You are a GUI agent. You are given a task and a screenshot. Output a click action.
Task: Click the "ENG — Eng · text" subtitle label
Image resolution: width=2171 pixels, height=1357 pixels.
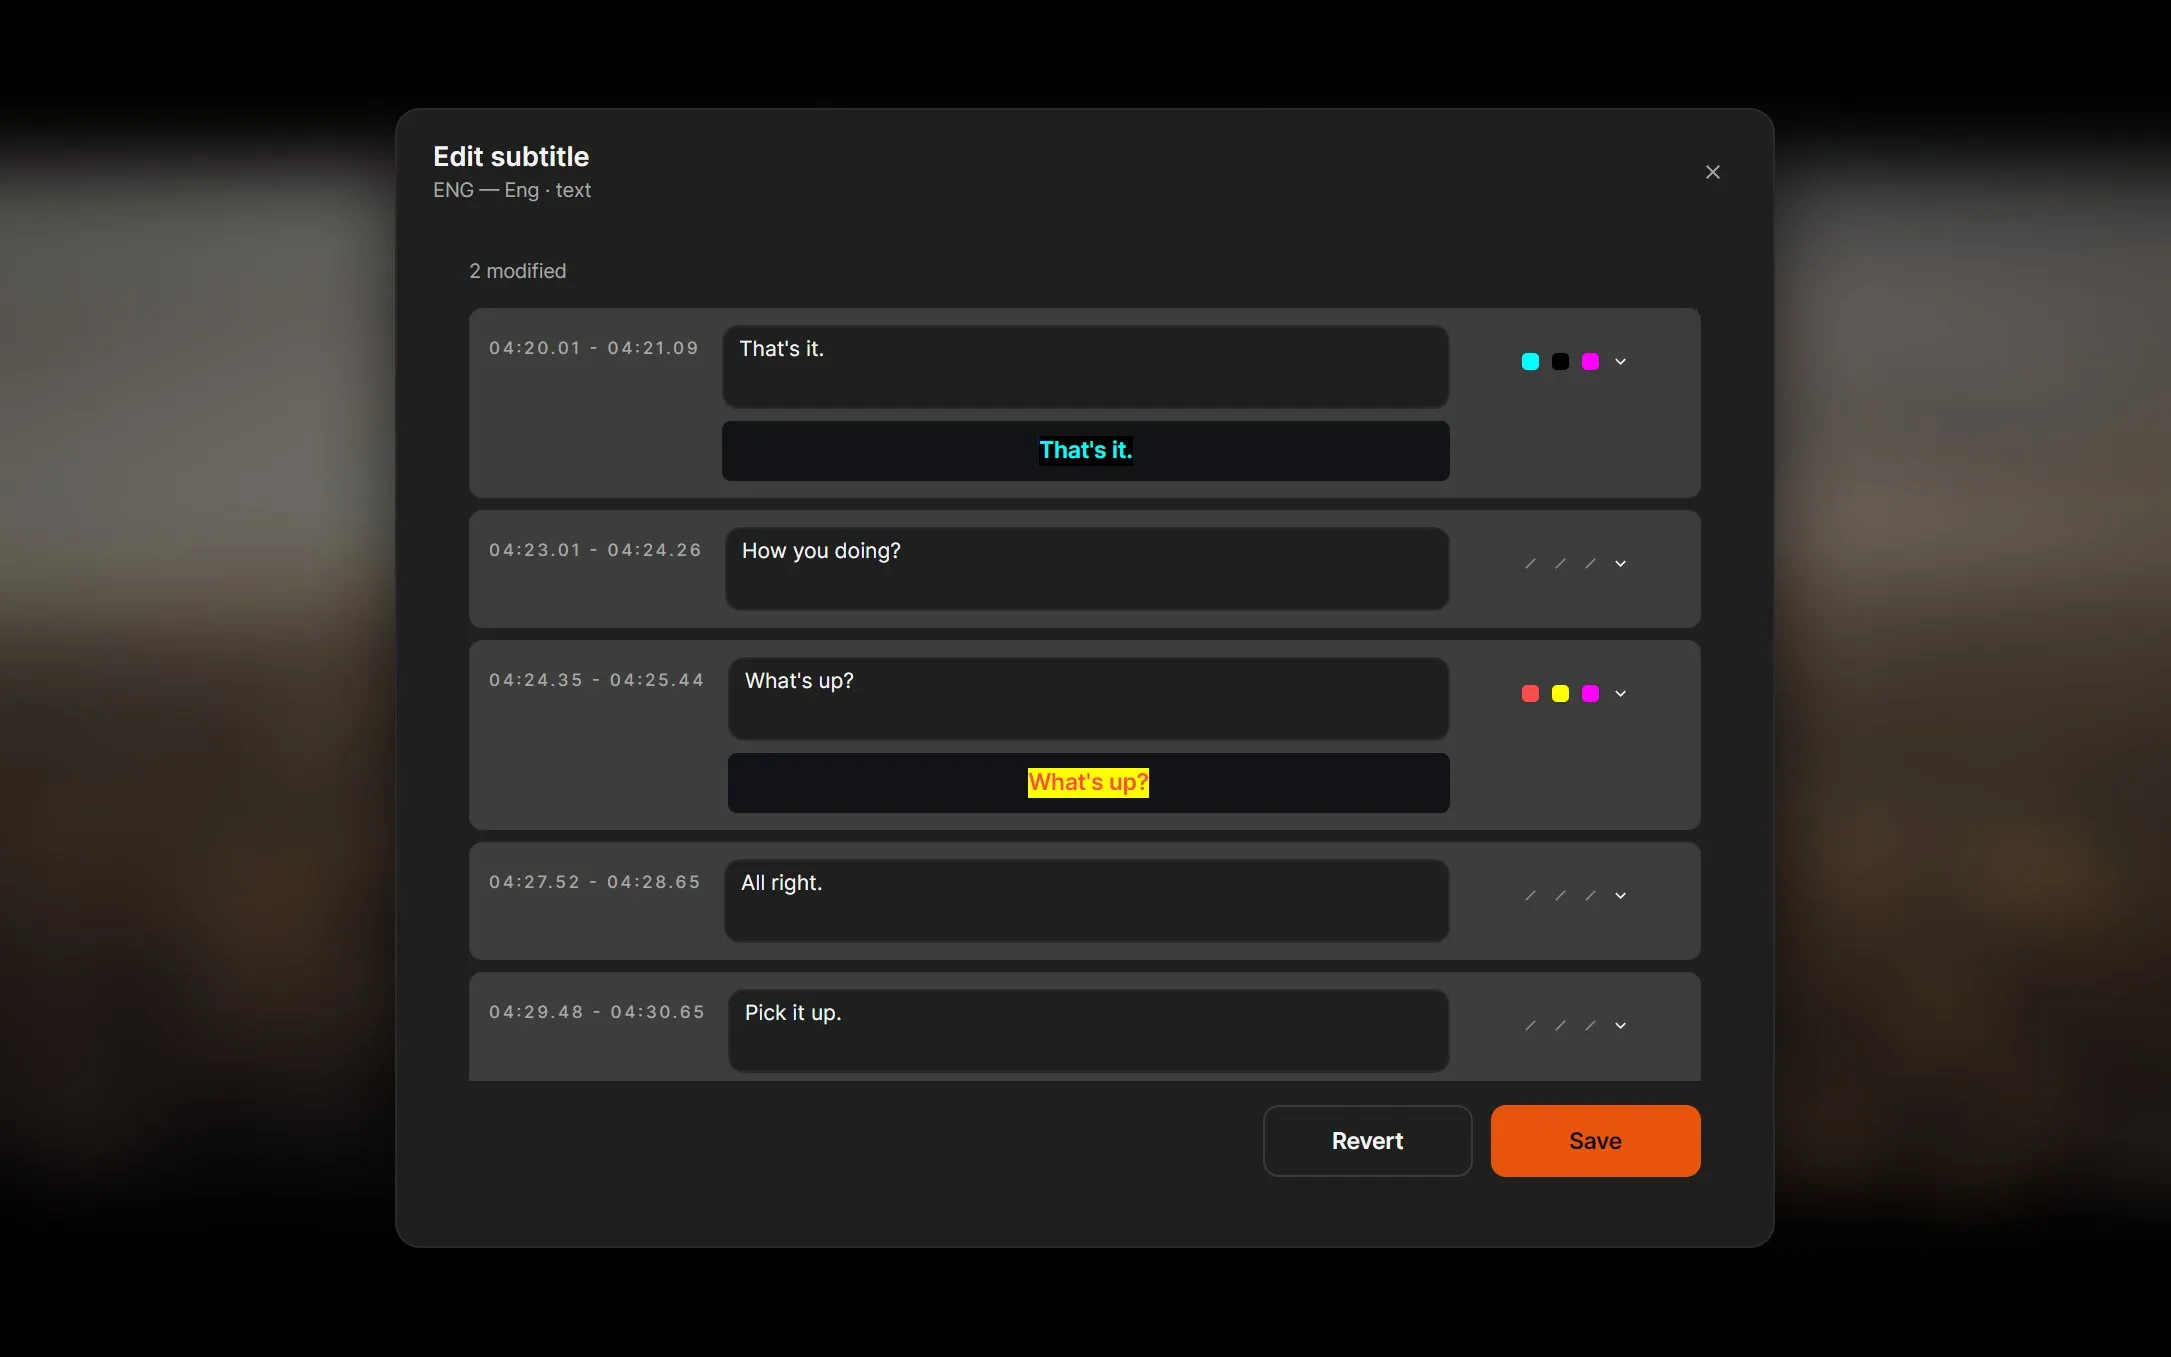pyautogui.click(x=512, y=190)
